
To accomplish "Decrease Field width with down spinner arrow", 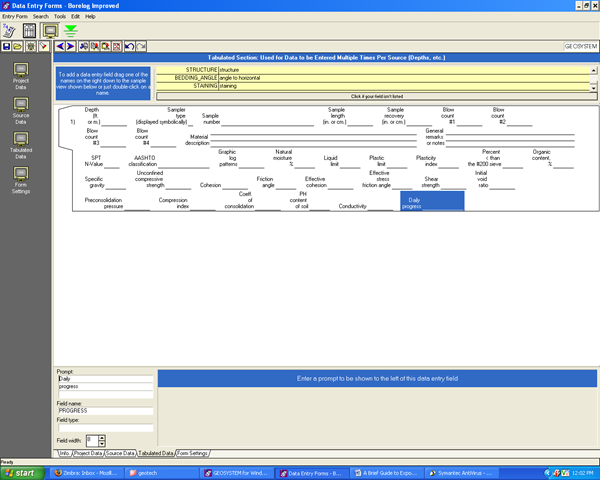I will click(x=102, y=444).
